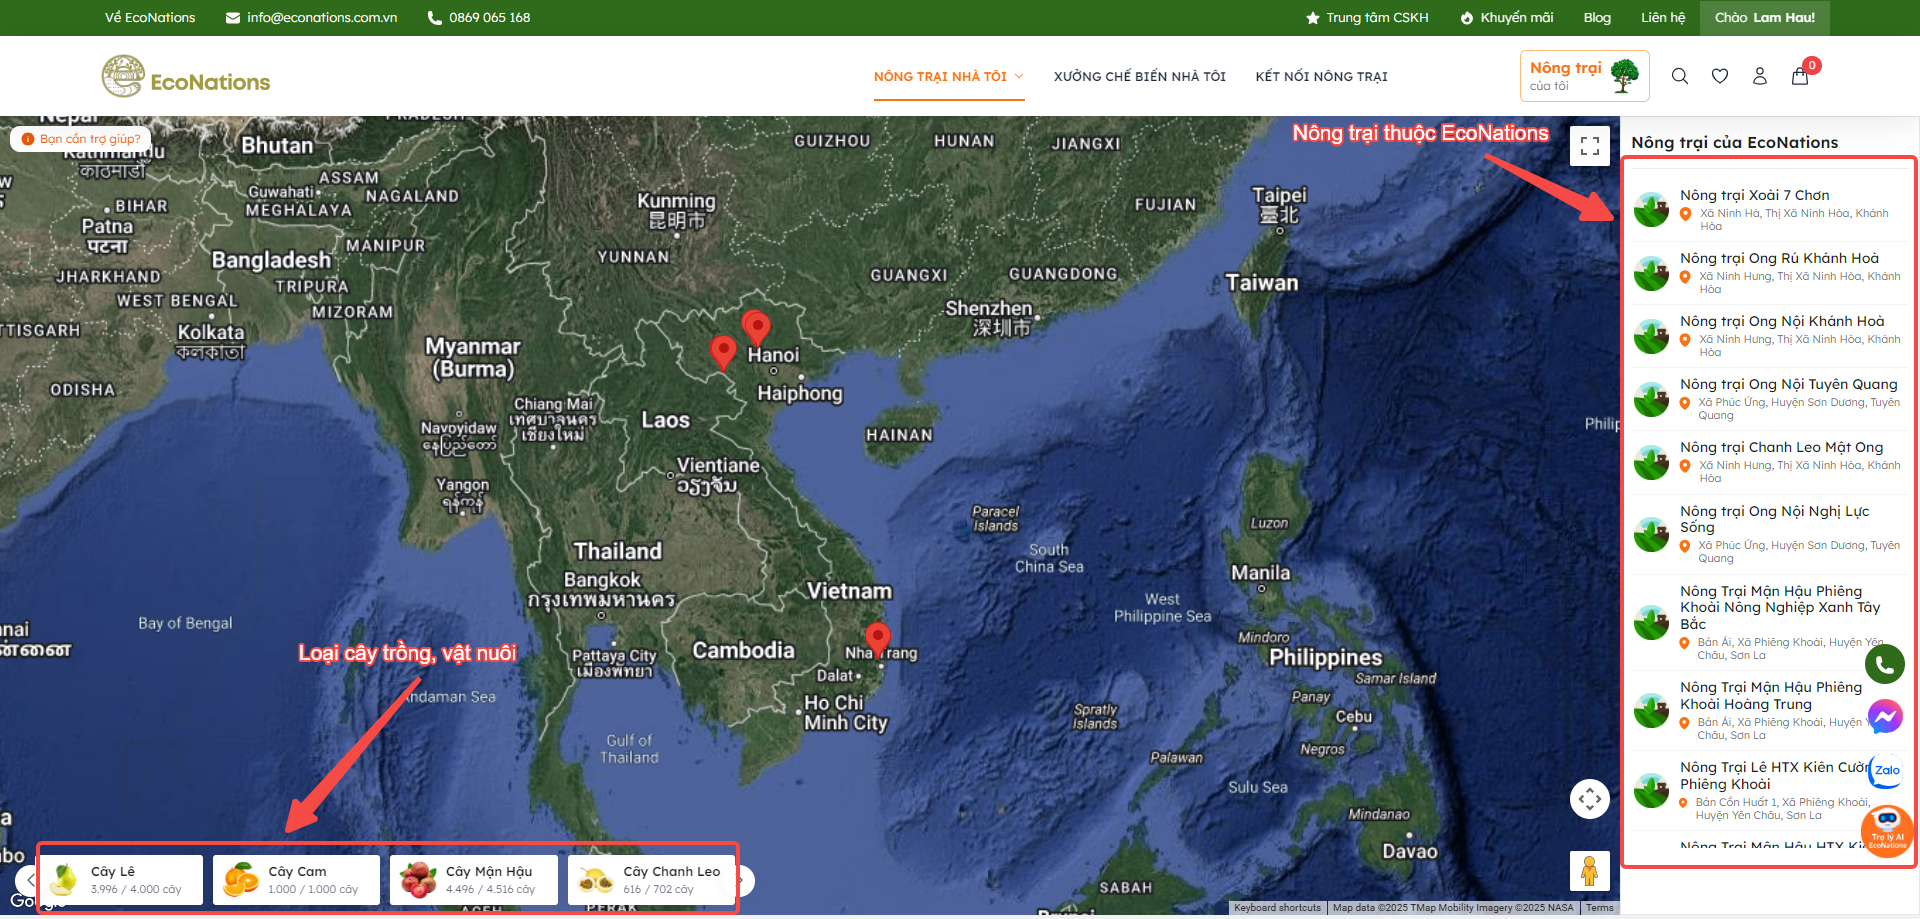
Task: Select Nông trại Ong Nội Tuyên Quang
Action: pyautogui.click(x=1772, y=399)
